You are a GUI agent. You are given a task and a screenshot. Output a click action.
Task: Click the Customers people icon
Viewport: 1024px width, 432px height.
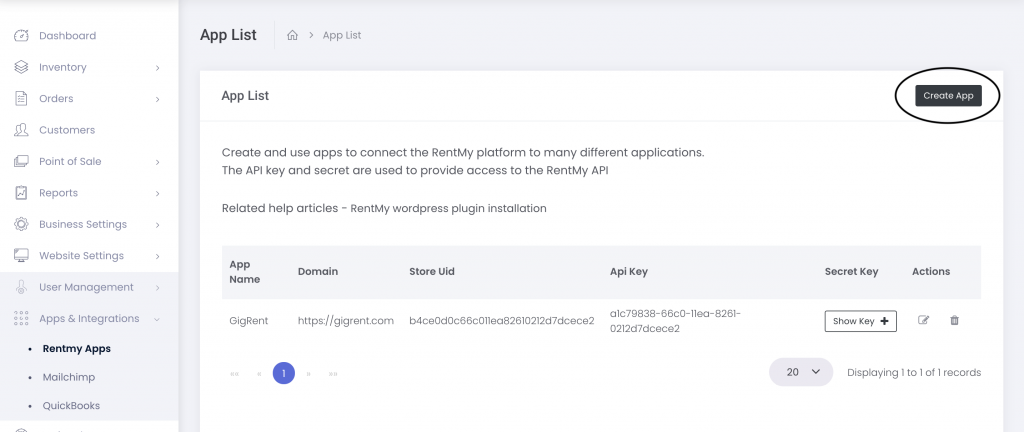pos(22,130)
